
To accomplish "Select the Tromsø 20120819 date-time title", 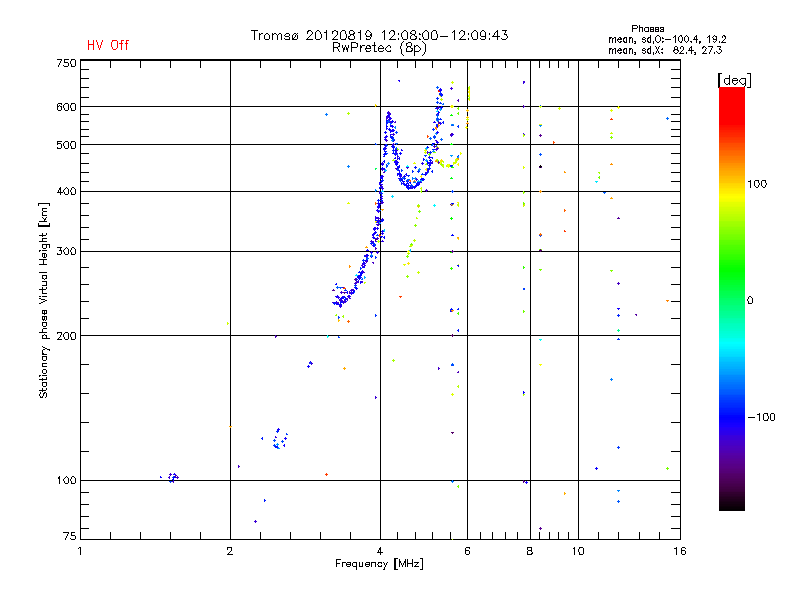I will point(380,35).
